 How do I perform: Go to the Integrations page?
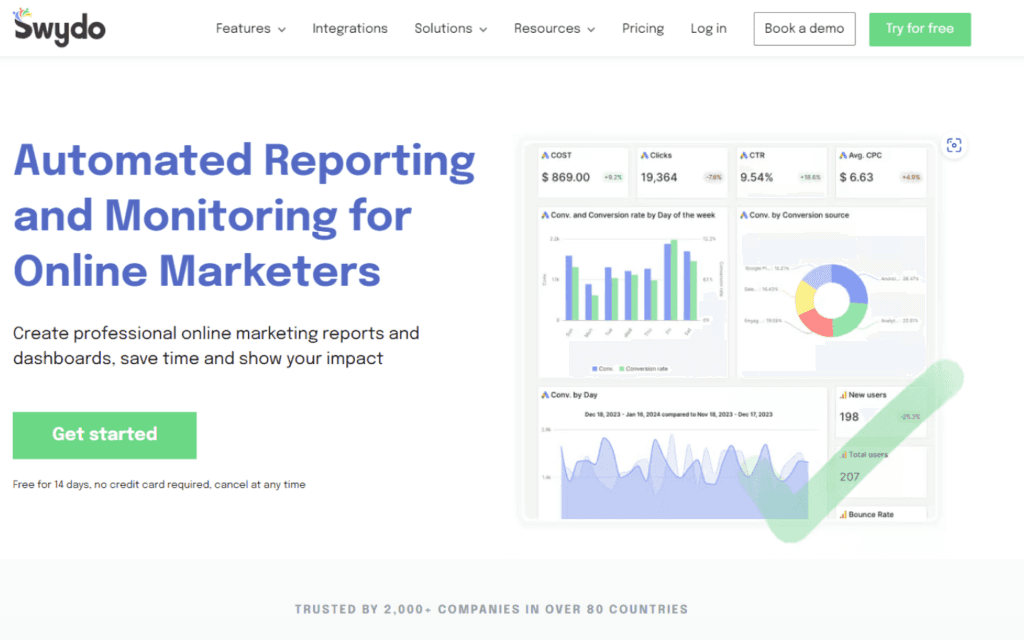pos(349,29)
